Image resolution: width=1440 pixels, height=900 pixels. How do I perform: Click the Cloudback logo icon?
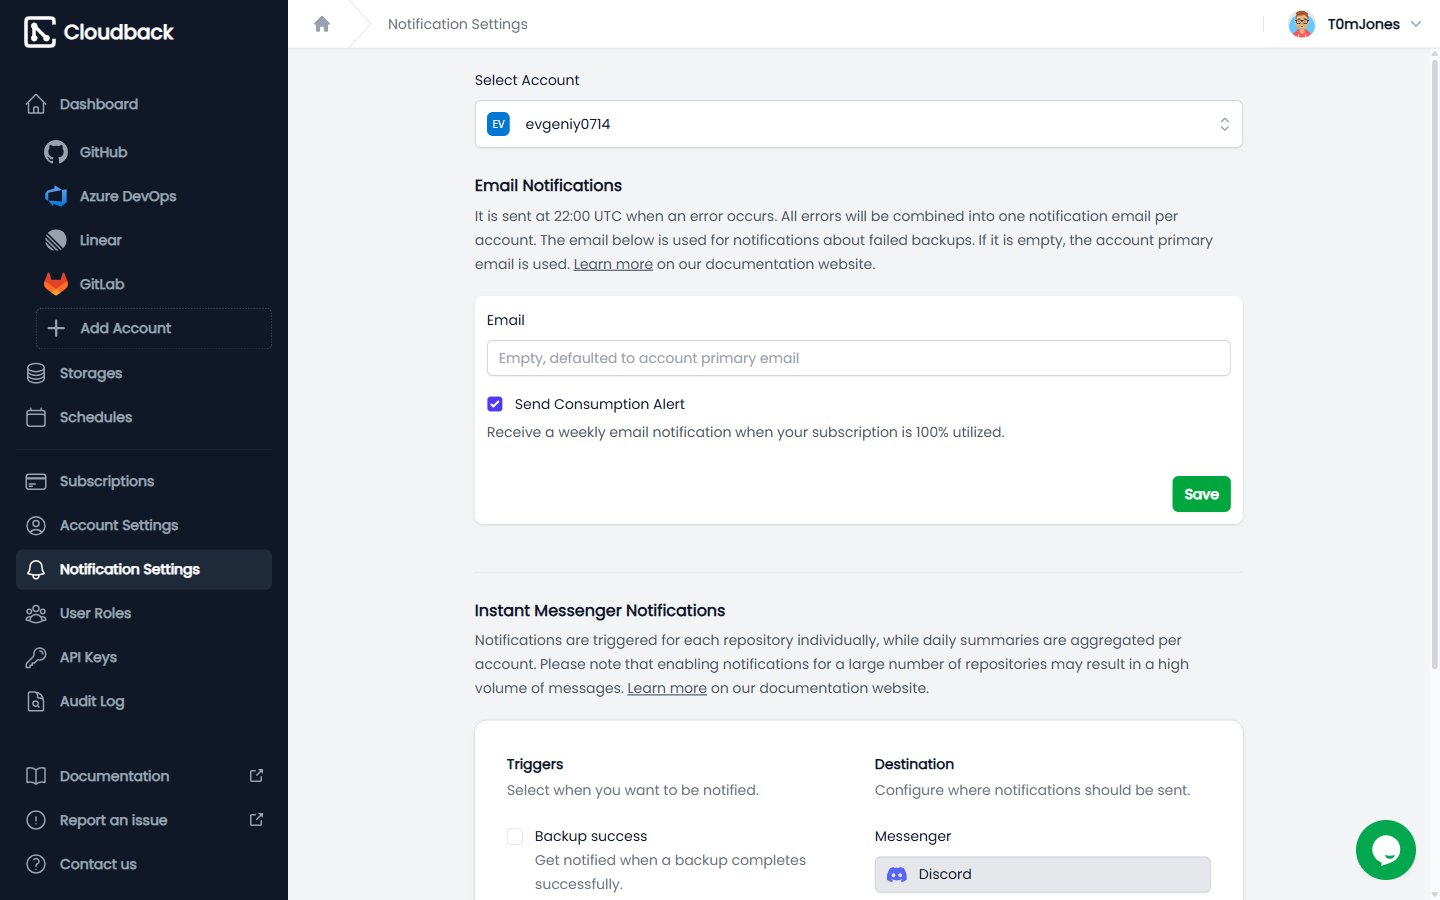coord(40,32)
